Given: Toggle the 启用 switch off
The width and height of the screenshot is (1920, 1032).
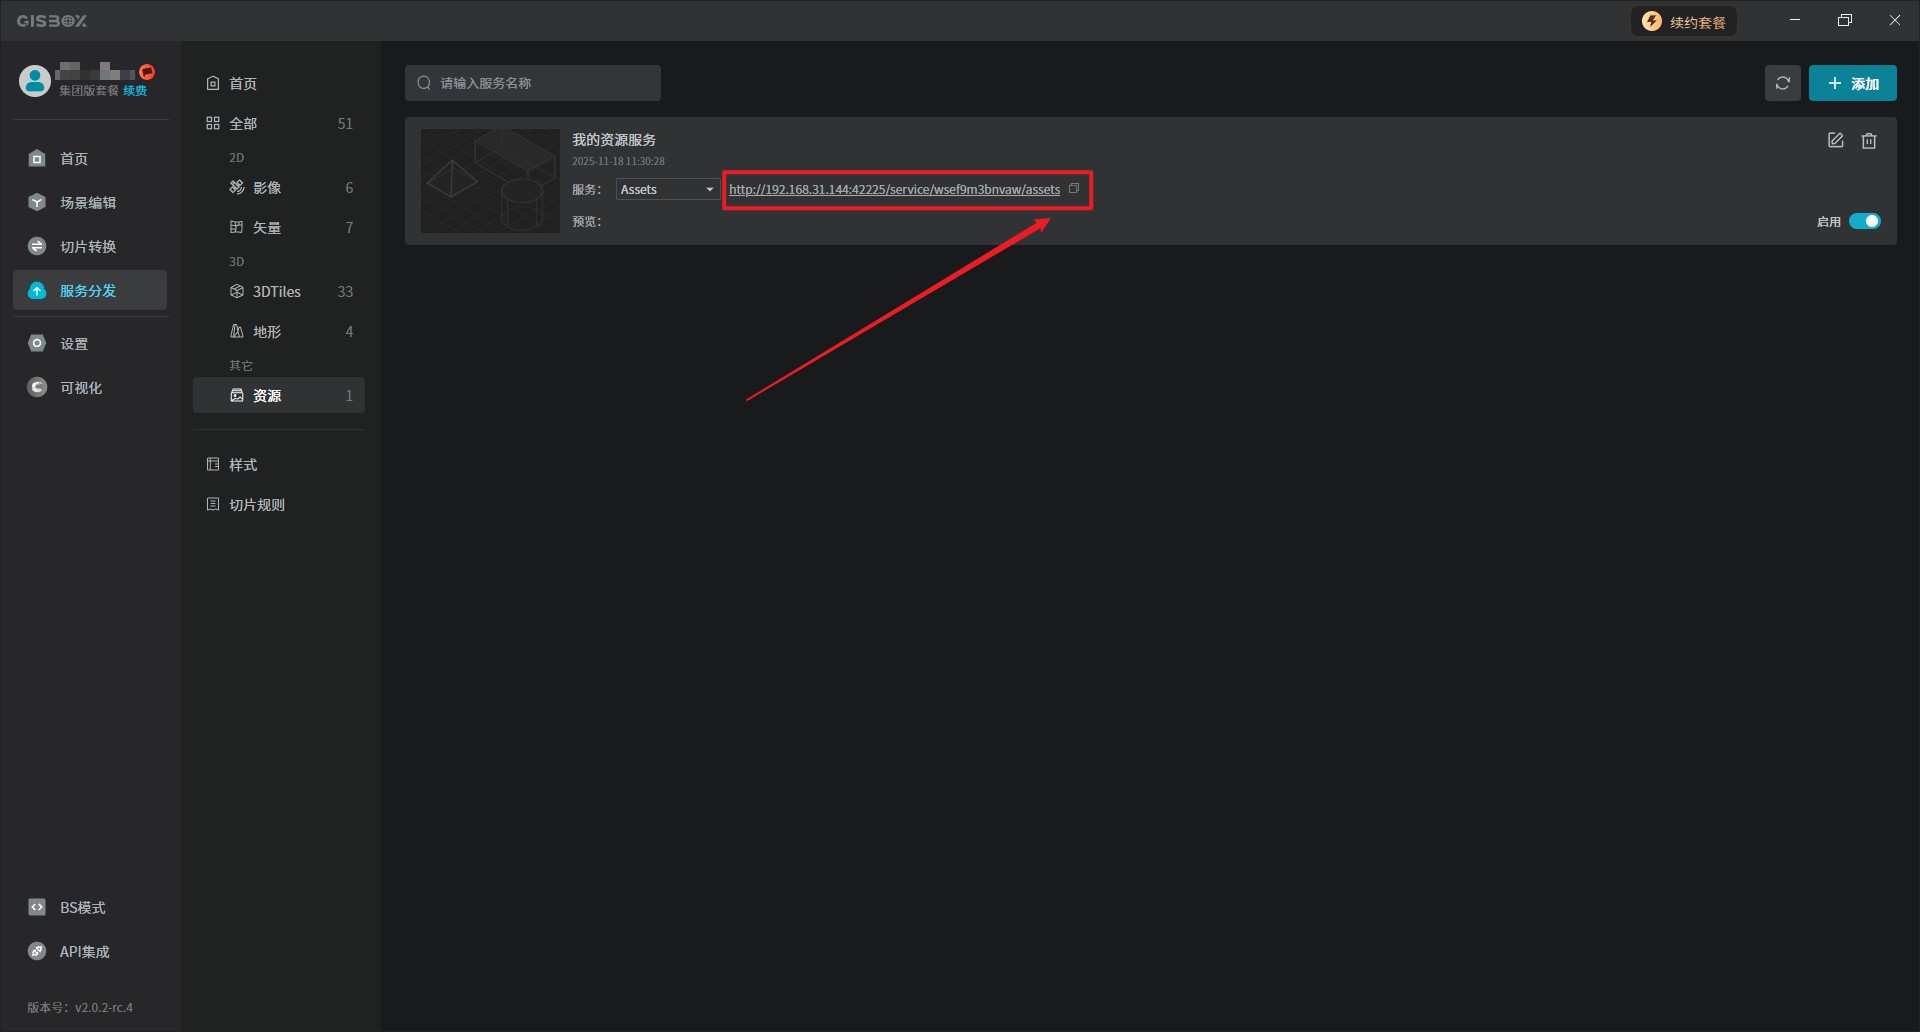Looking at the screenshot, I should tap(1864, 221).
